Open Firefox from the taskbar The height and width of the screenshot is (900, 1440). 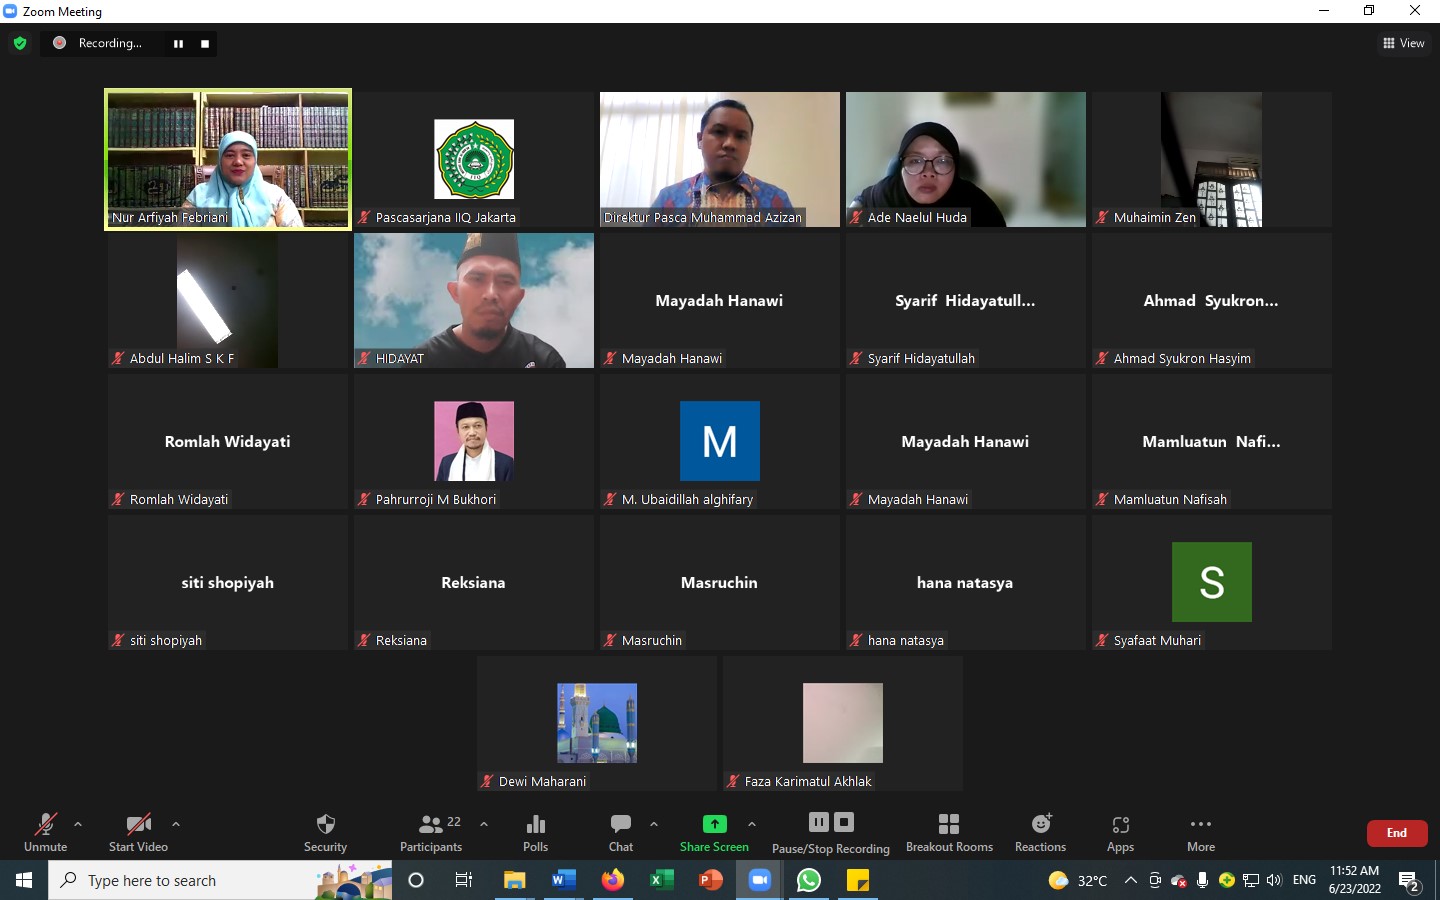click(x=612, y=880)
